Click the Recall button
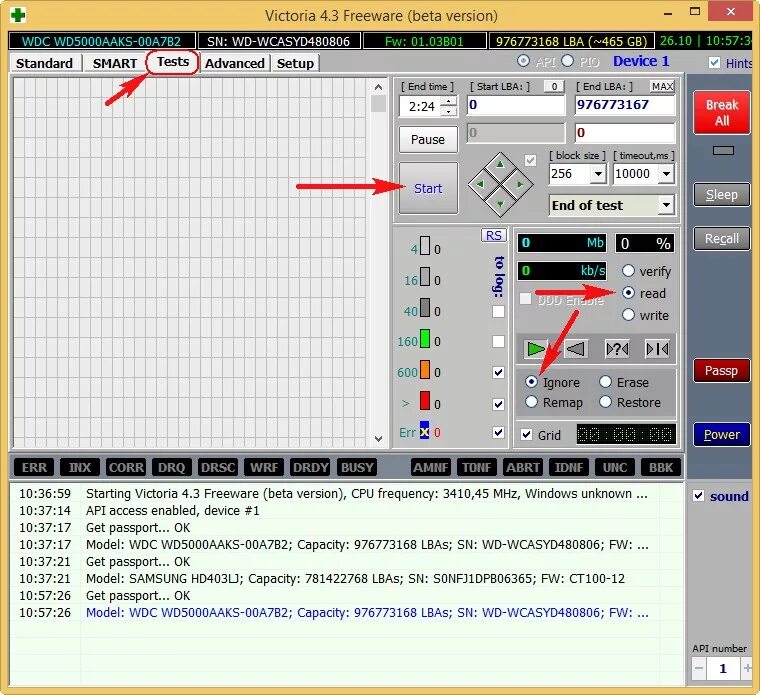 point(722,238)
